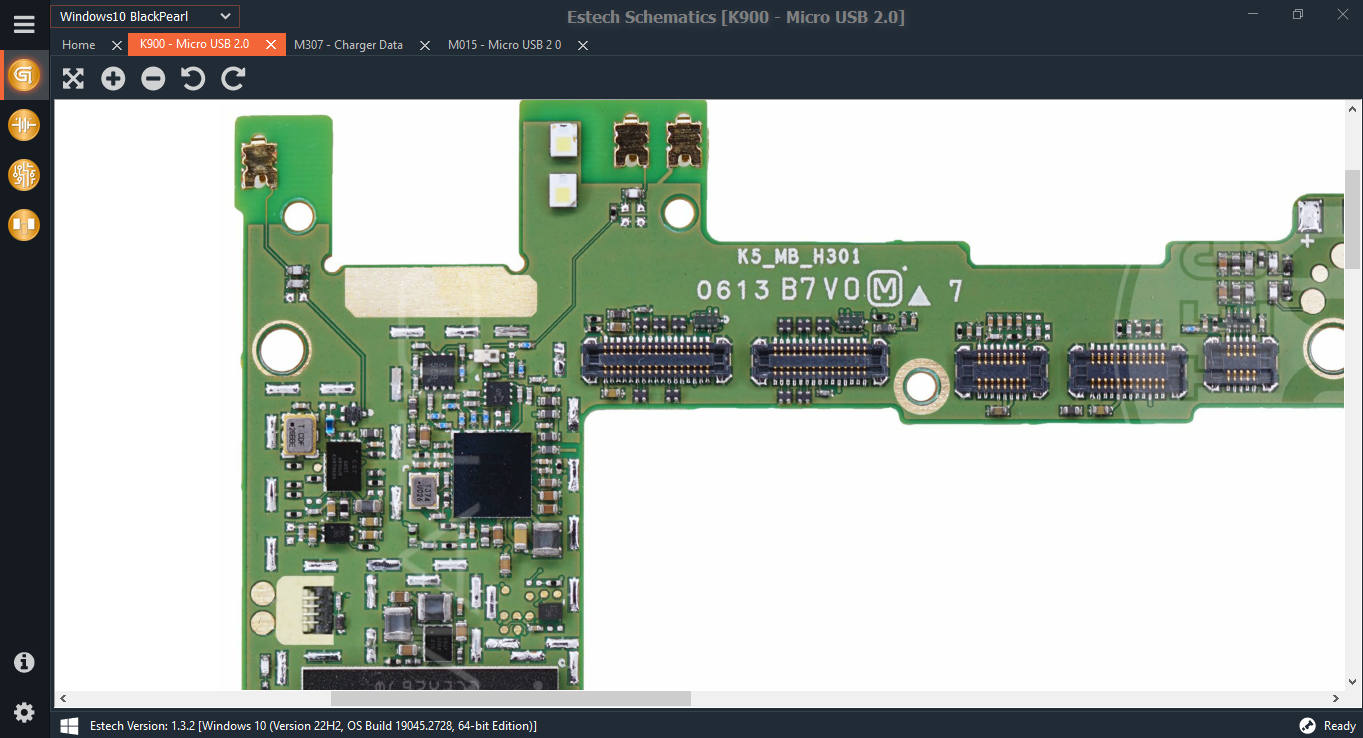The width and height of the screenshot is (1363, 738).
Task: Select the M015 - Micro USB 2.0 tab
Action: pyautogui.click(x=505, y=45)
